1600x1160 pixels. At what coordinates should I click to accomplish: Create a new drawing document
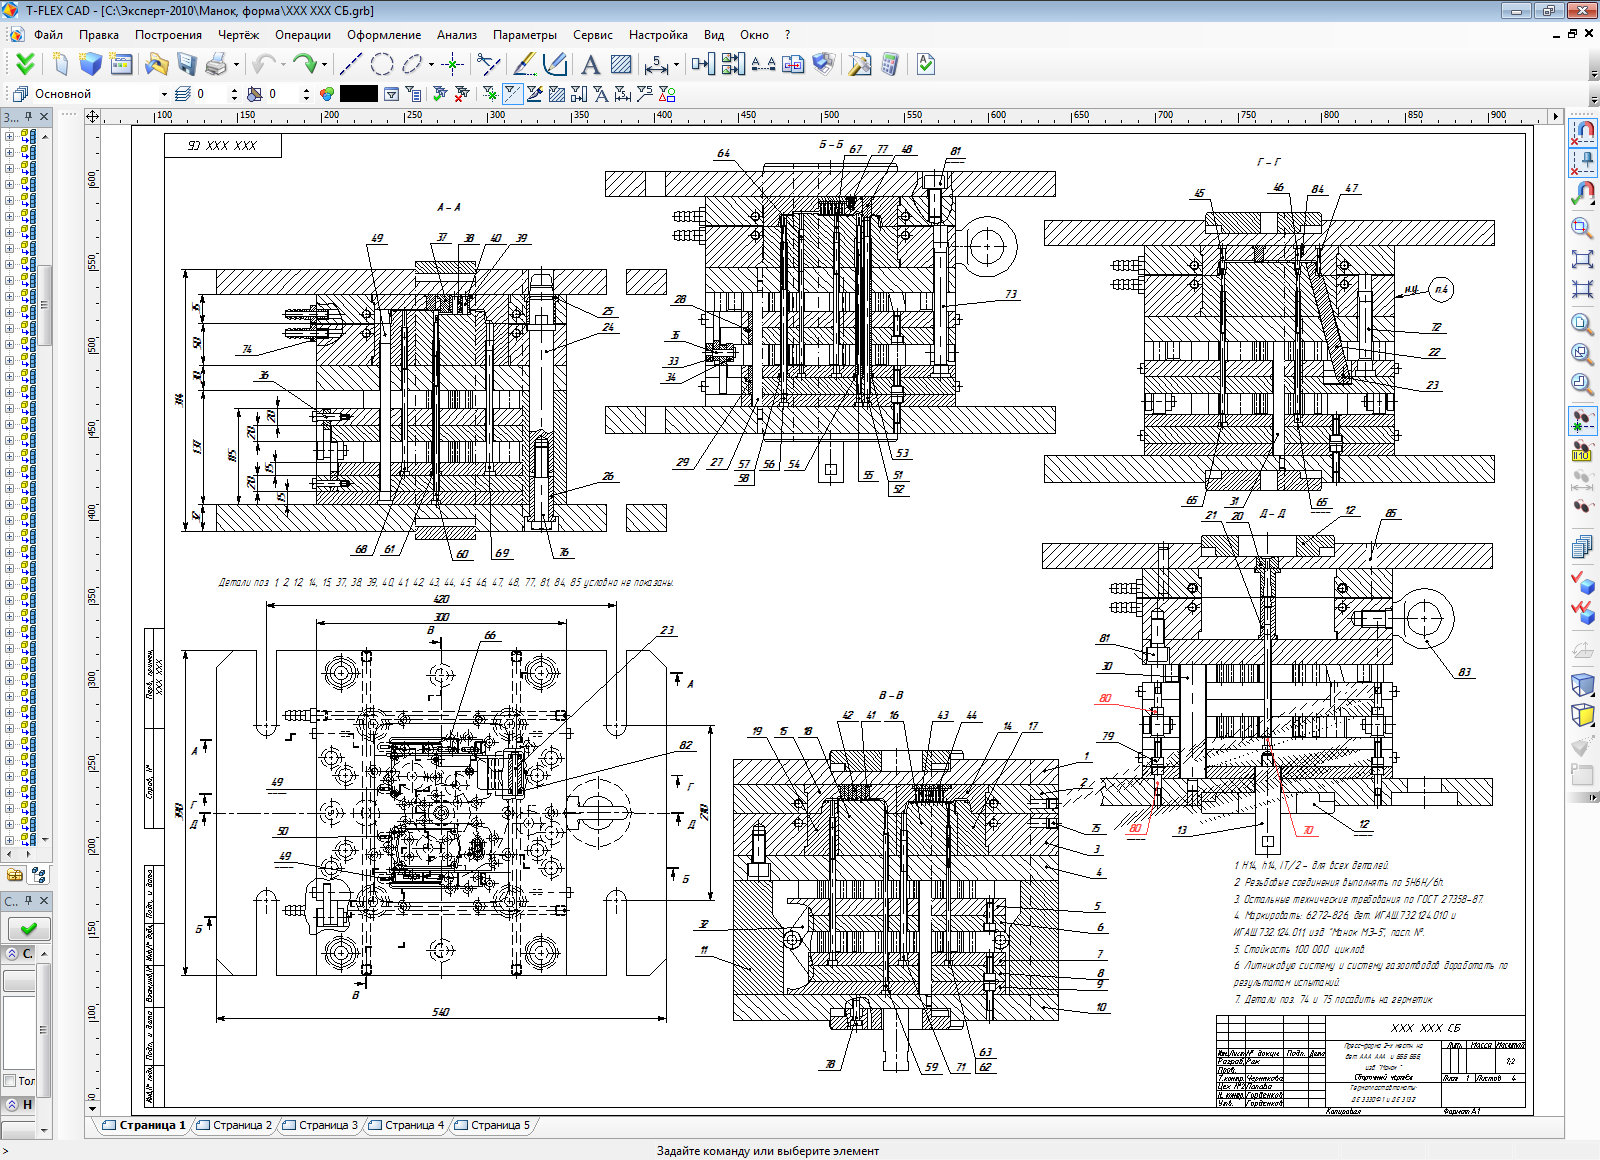[x=61, y=64]
